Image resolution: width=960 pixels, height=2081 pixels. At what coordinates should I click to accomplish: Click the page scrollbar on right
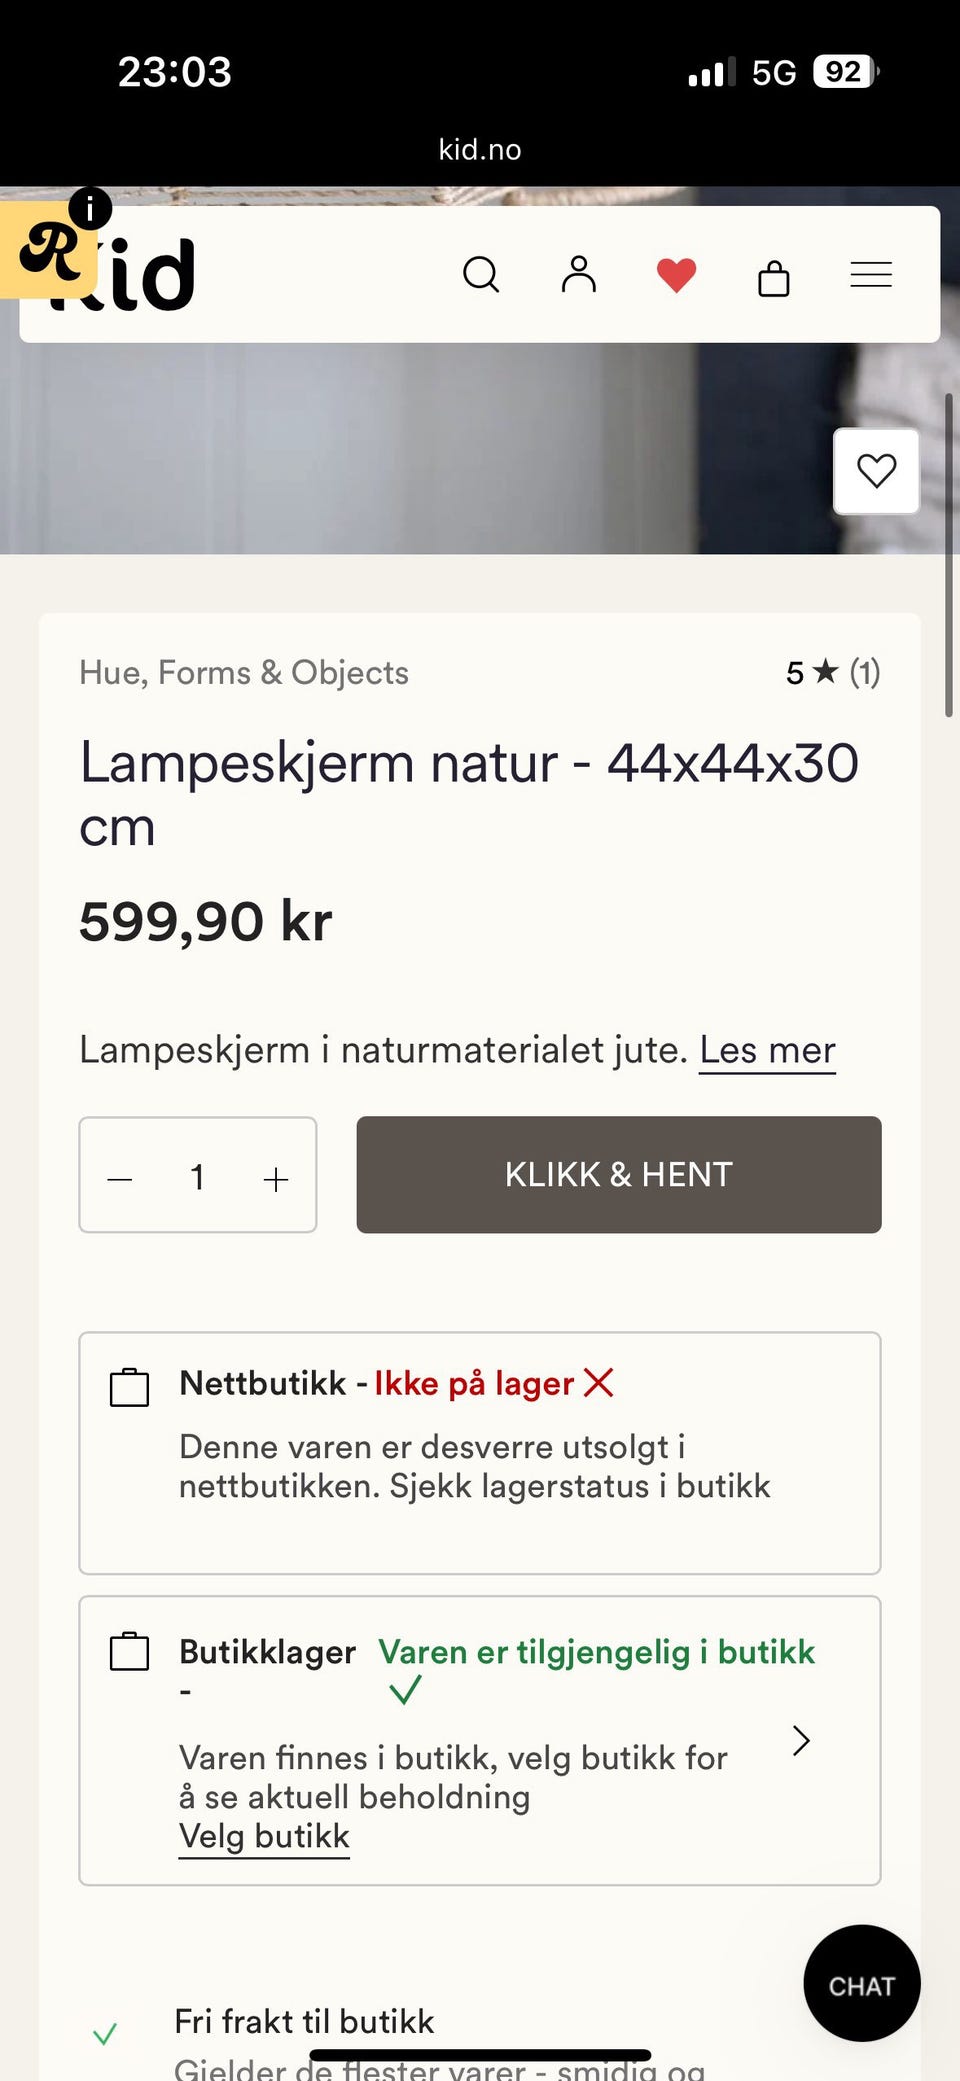[949, 555]
